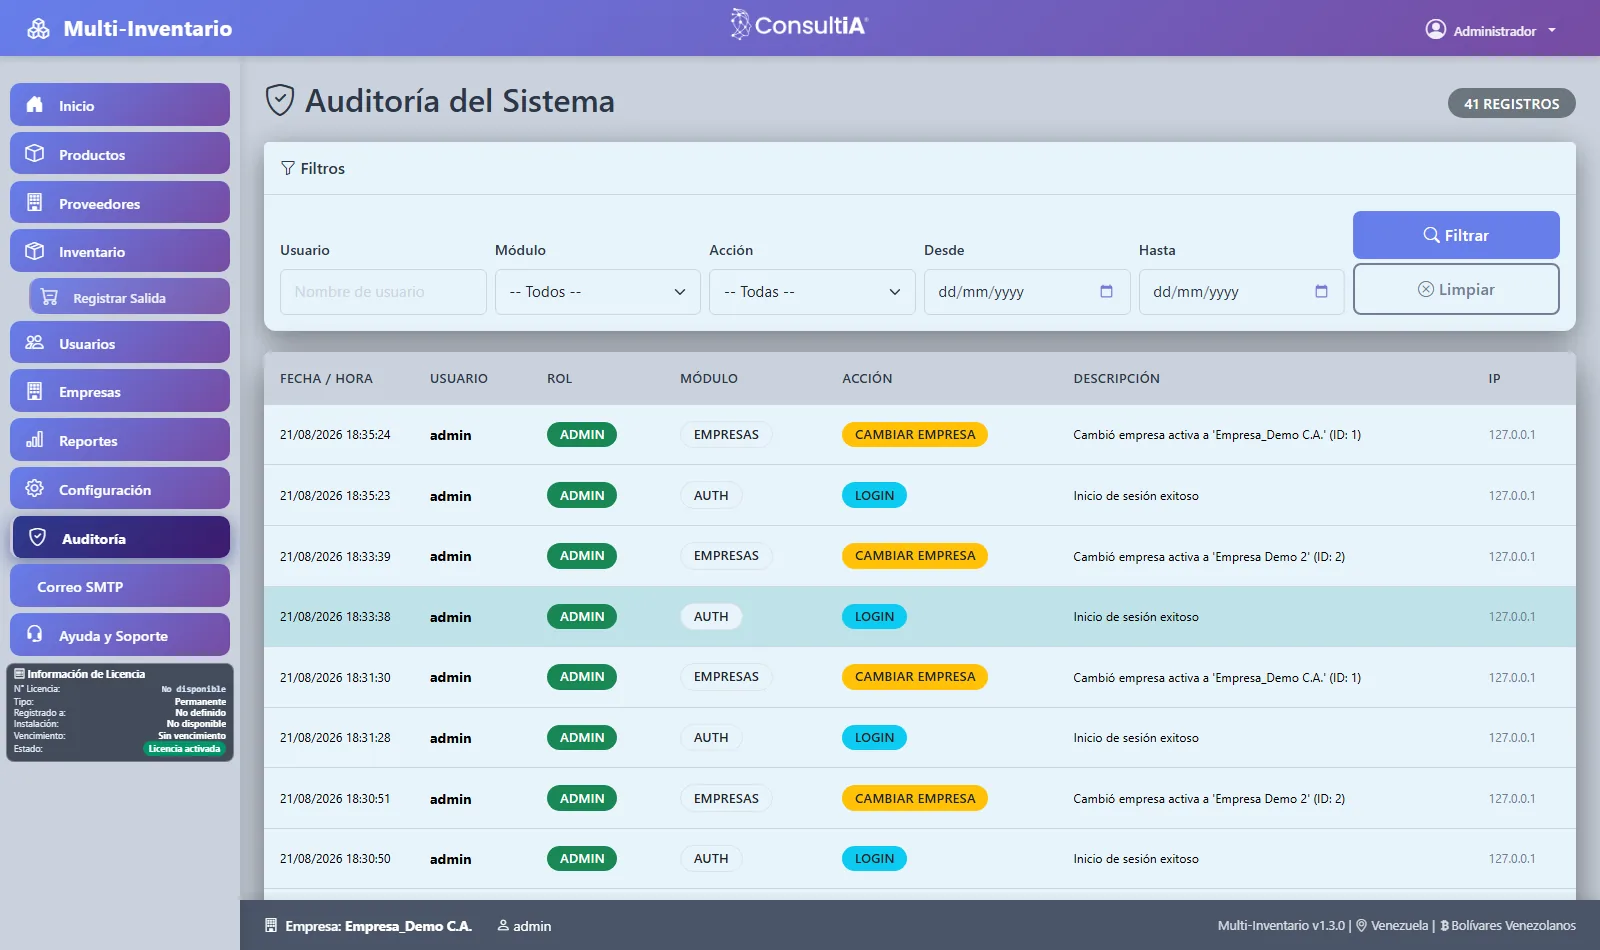Click AUTH module tag at 18:31:28
The width and height of the screenshot is (1600, 950).
[711, 738]
